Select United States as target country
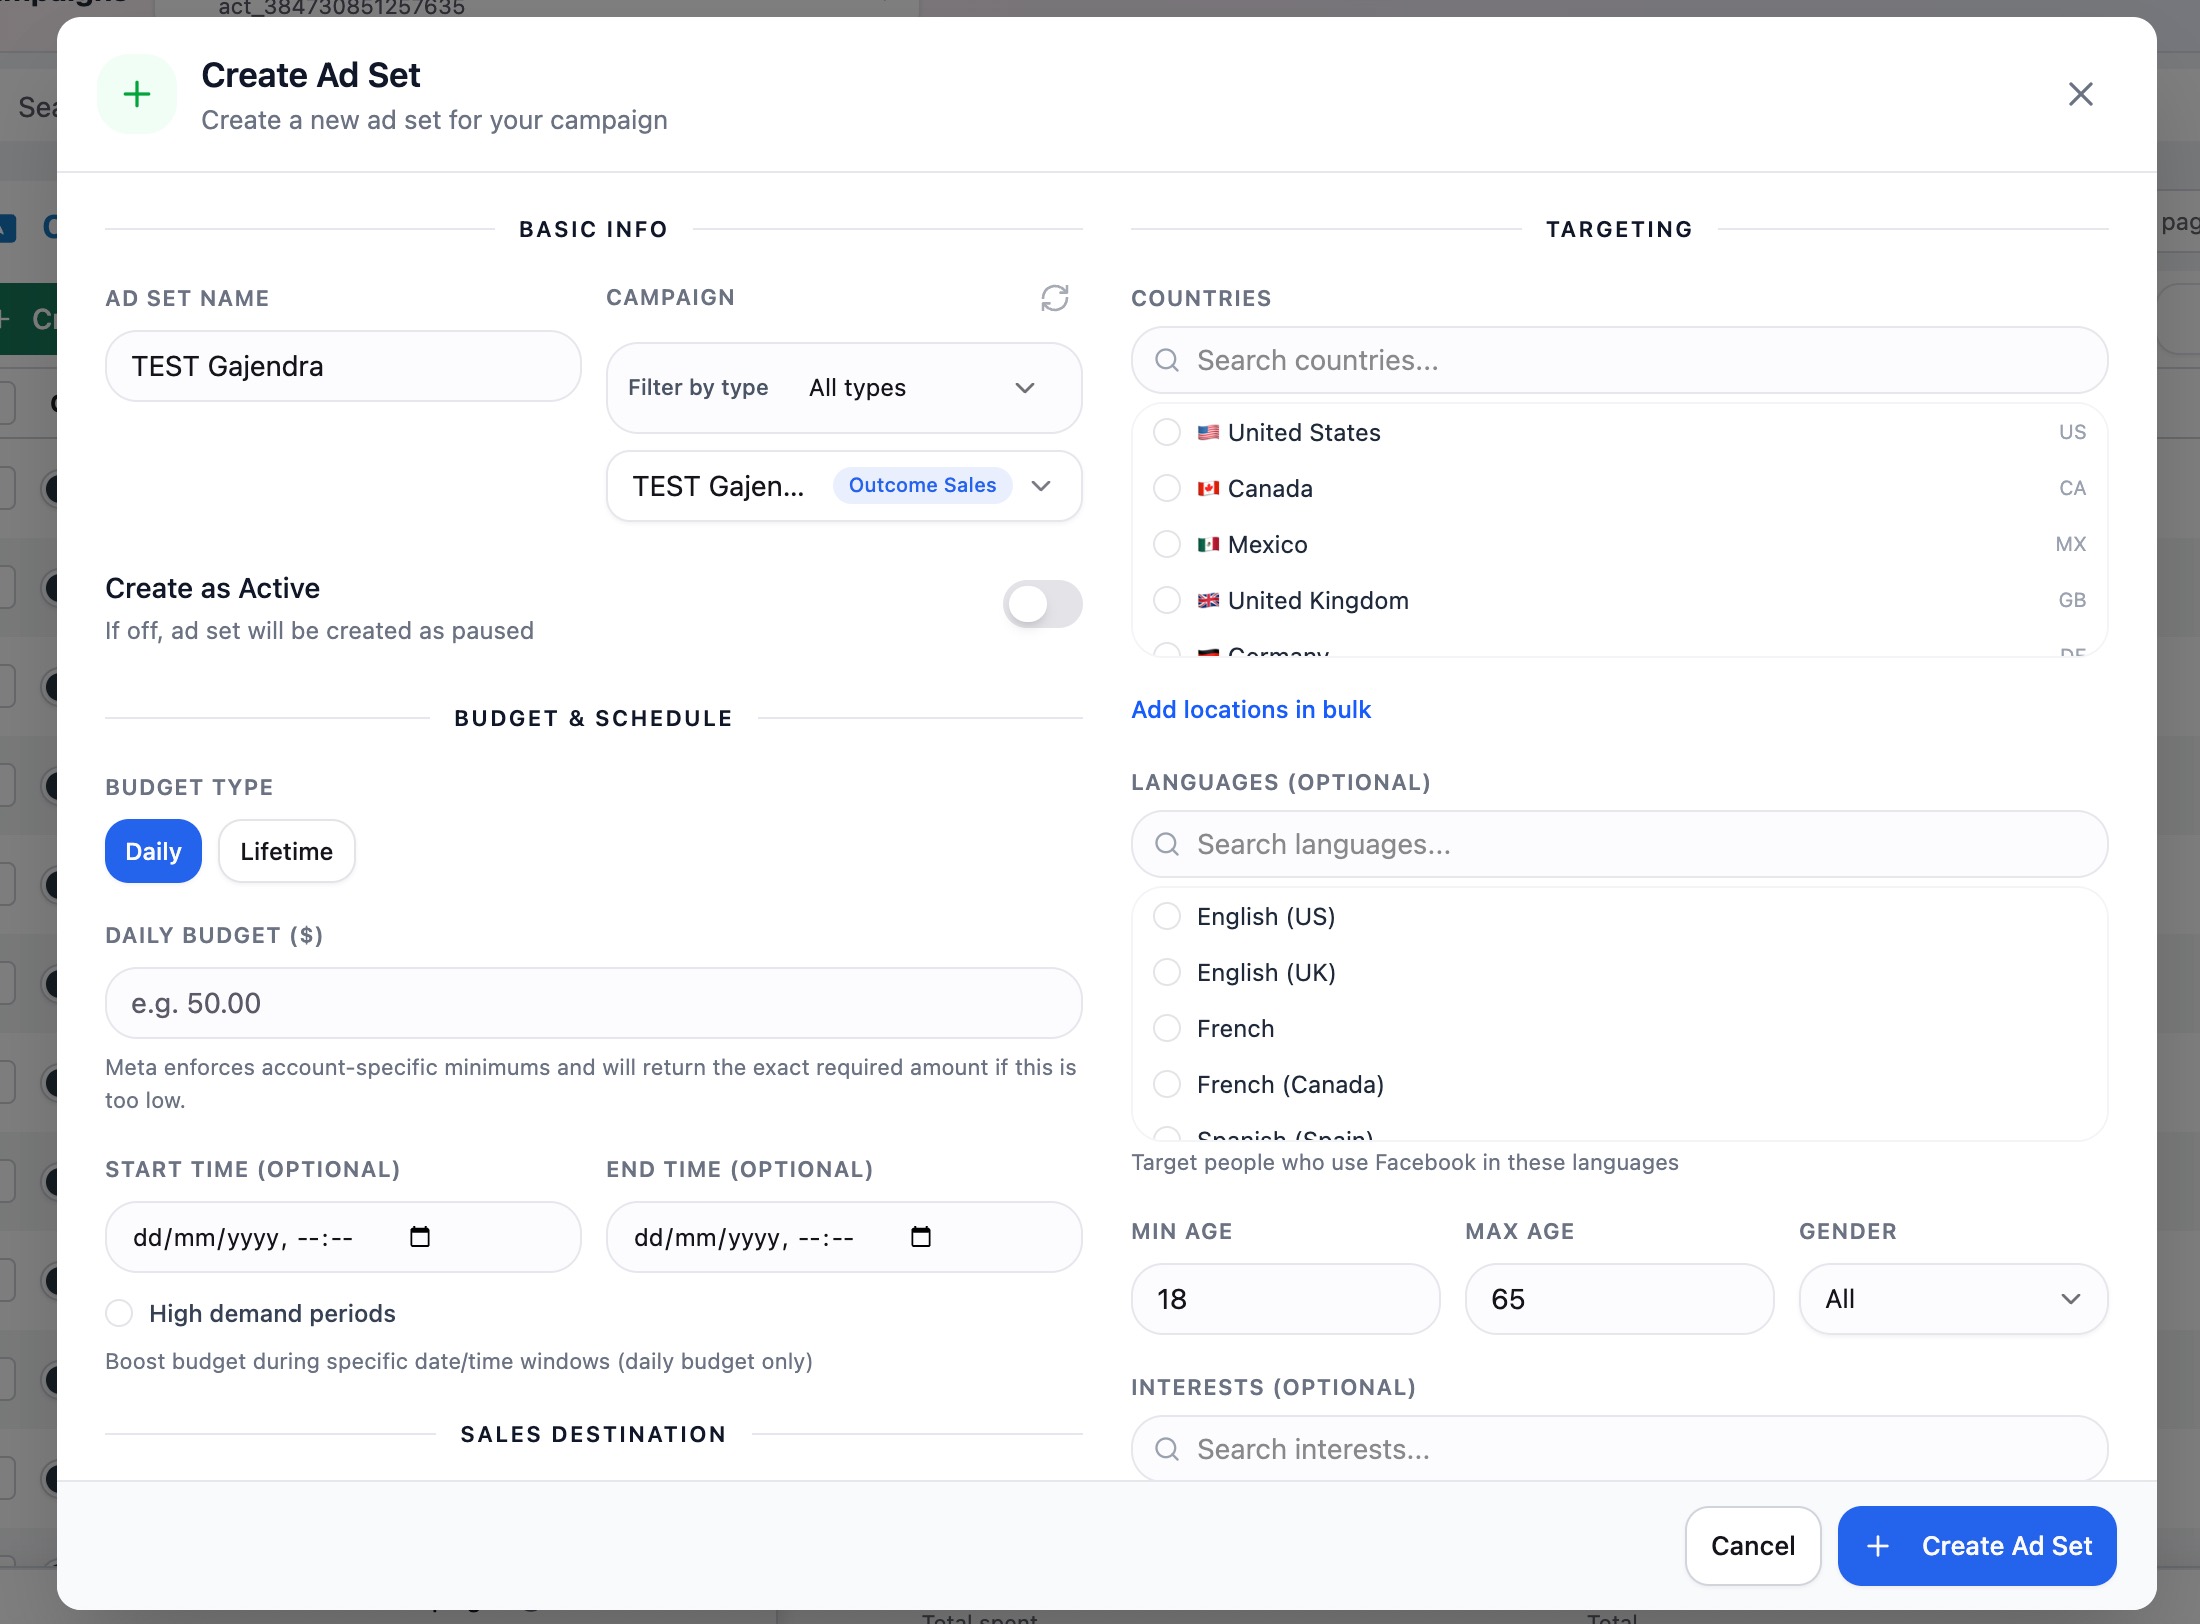This screenshot has width=2200, height=1624. click(1167, 432)
